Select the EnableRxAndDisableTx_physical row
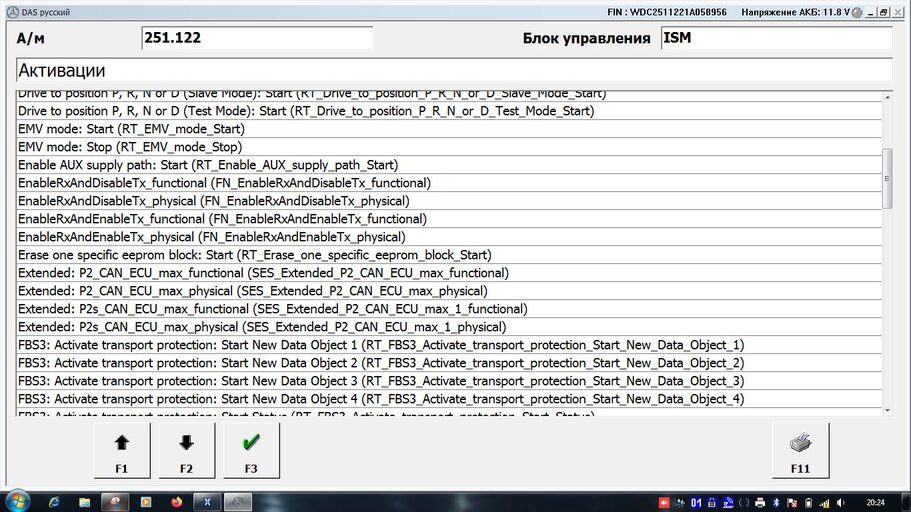The height and width of the screenshot is (512, 911). coord(449,201)
